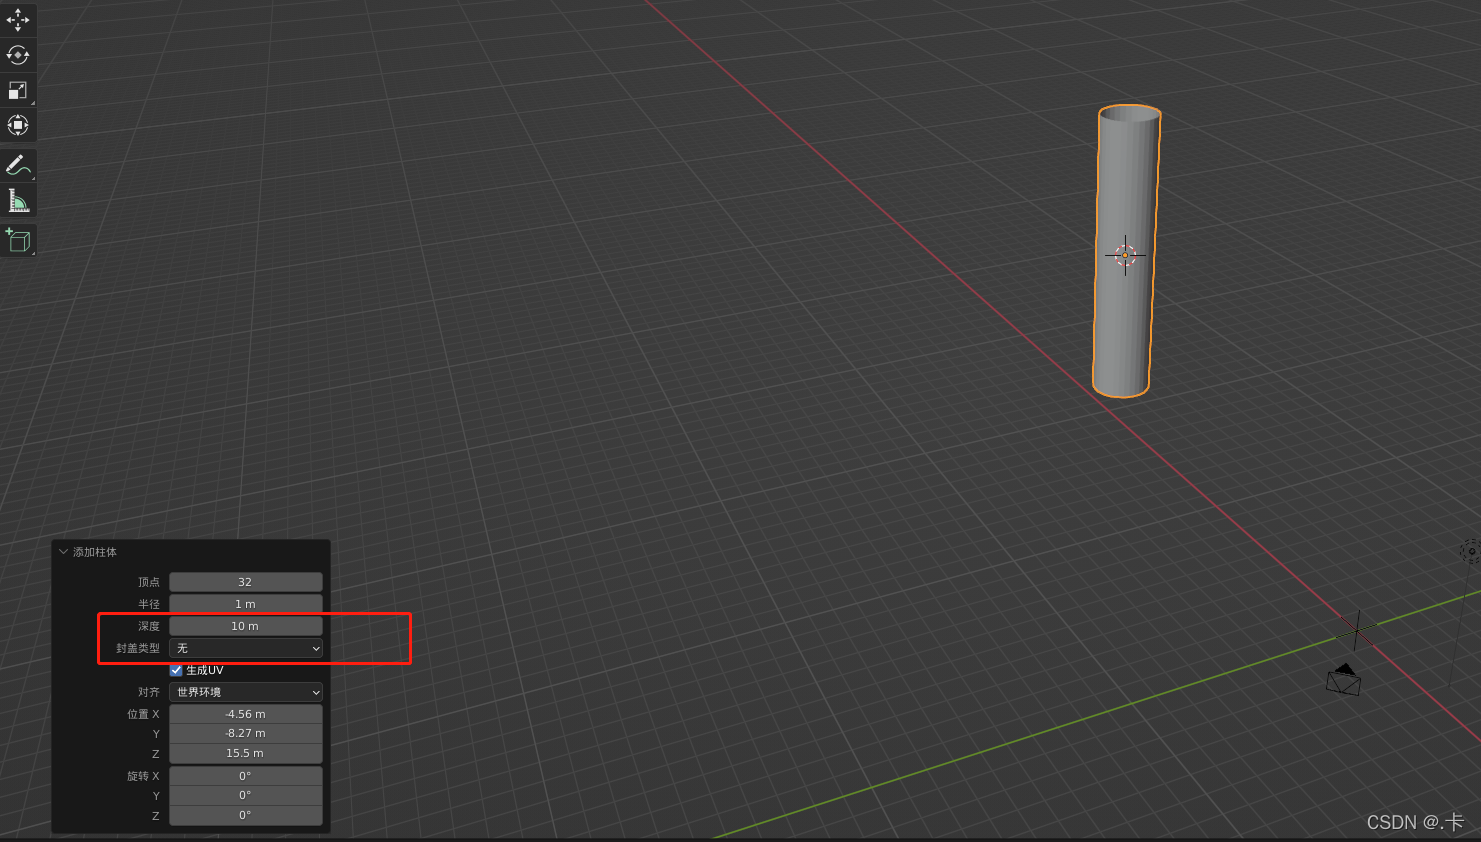Open the 对齐 世界环境 dropdown

click(246, 692)
